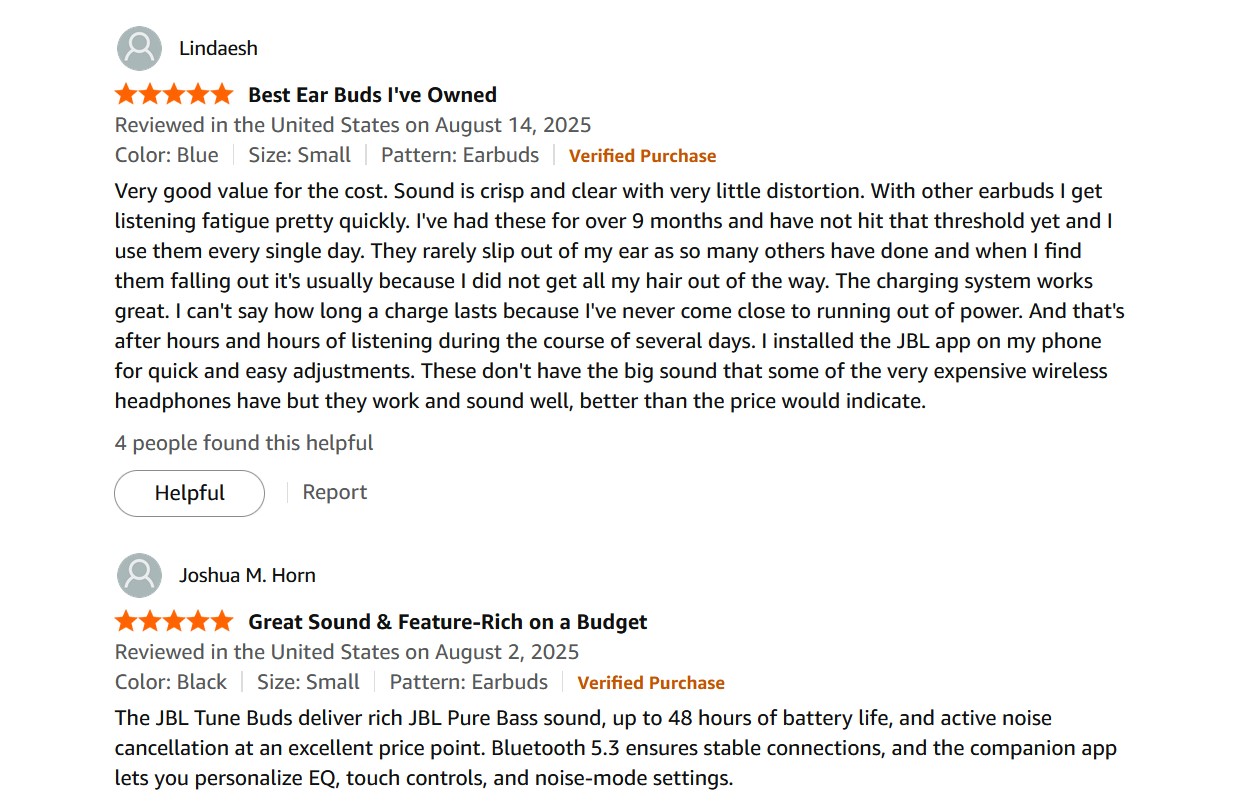
Task: Open the Joshua M. Horn profile name
Action: [x=247, y=575]
